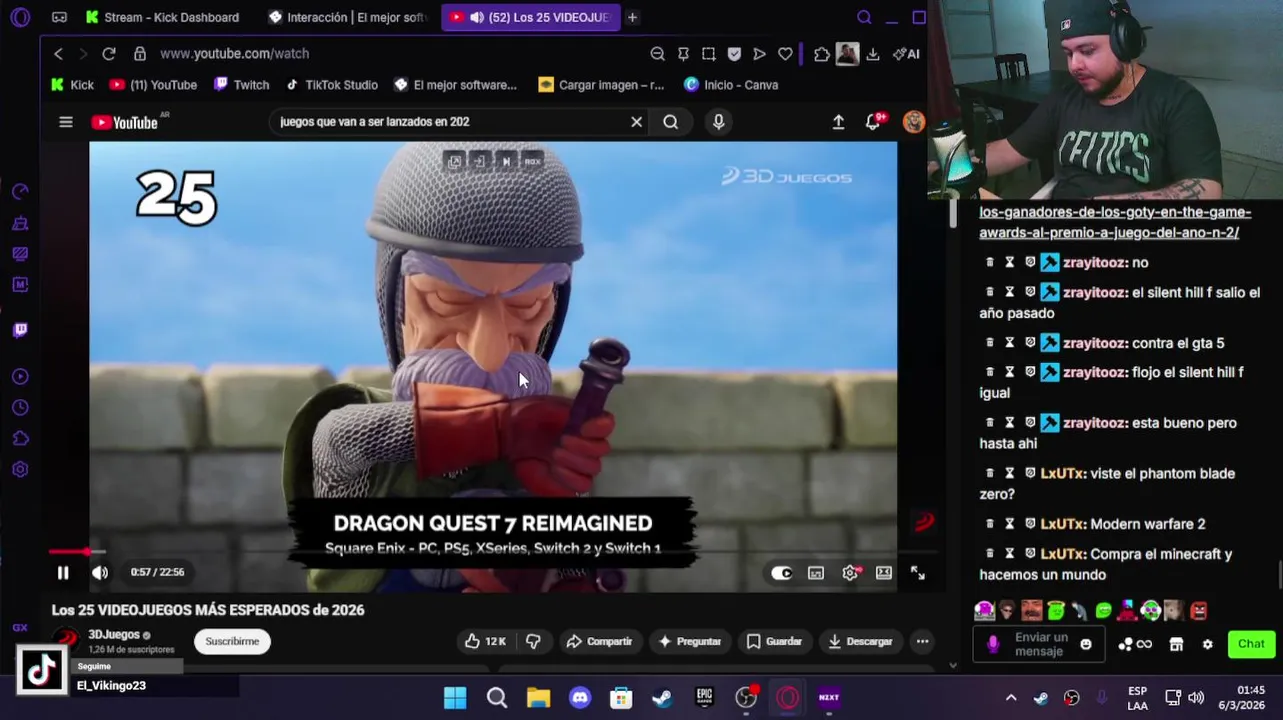
Task: Open the Opera GX logo menu
Action: (20, 17)
